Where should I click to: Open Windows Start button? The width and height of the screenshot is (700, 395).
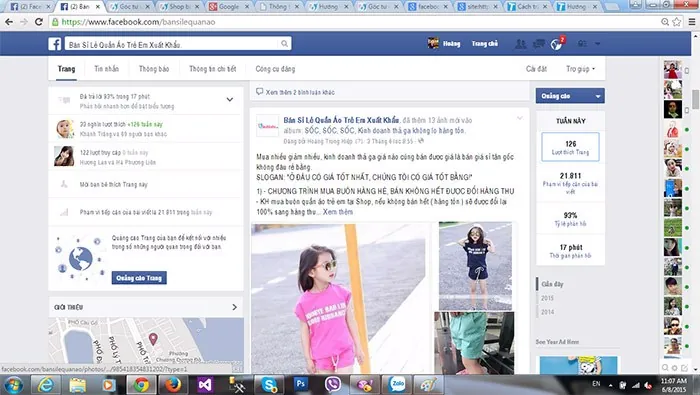[13, 385]
